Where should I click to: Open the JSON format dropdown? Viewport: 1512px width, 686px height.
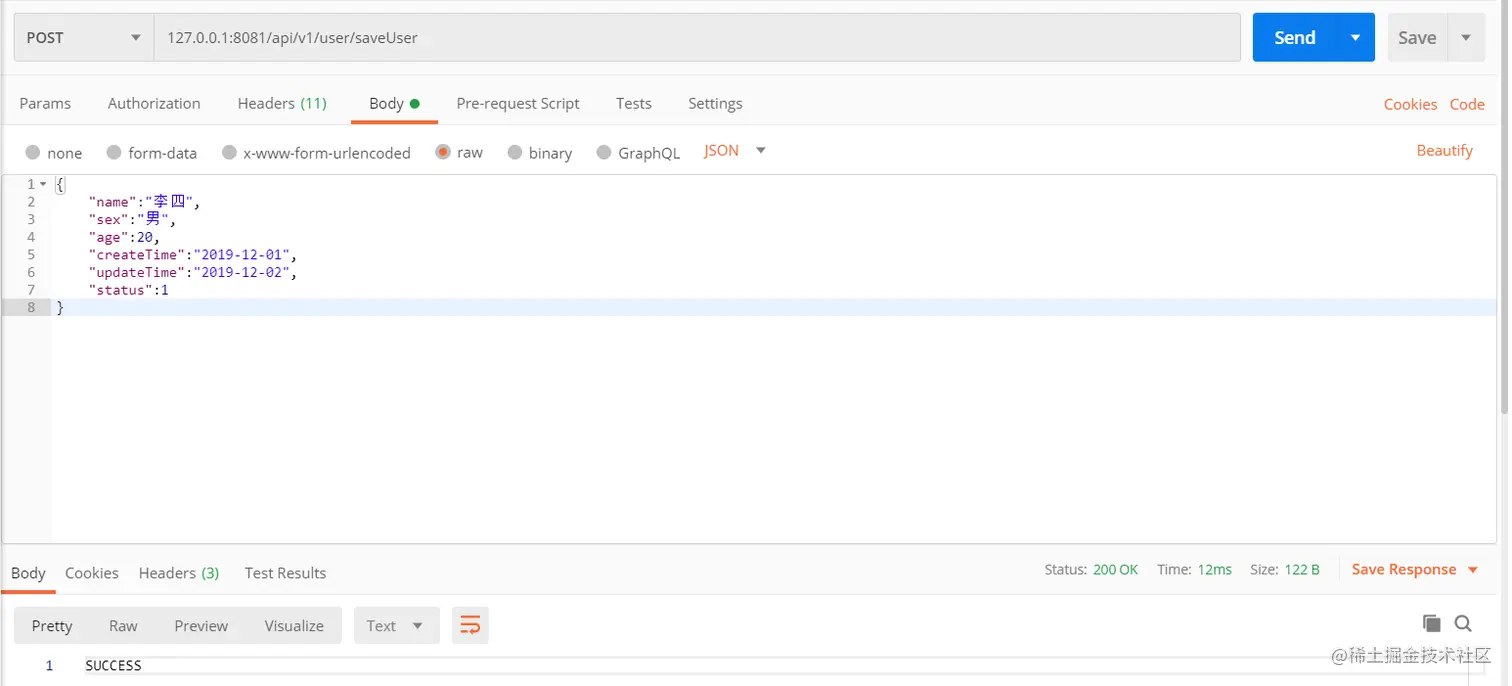coord(734,151)
